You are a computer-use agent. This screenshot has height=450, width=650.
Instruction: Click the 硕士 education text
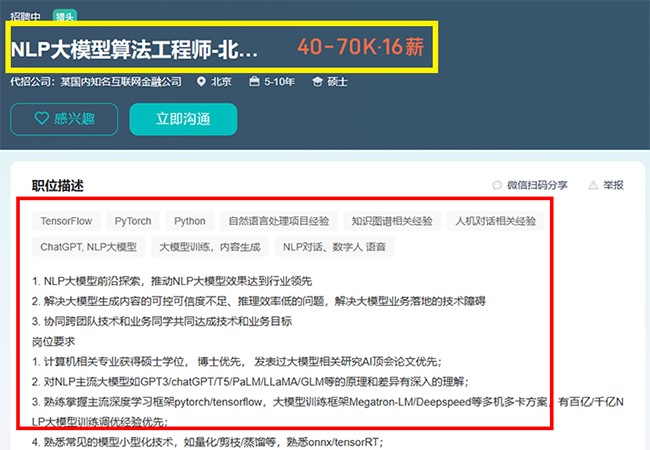point(337,82)
